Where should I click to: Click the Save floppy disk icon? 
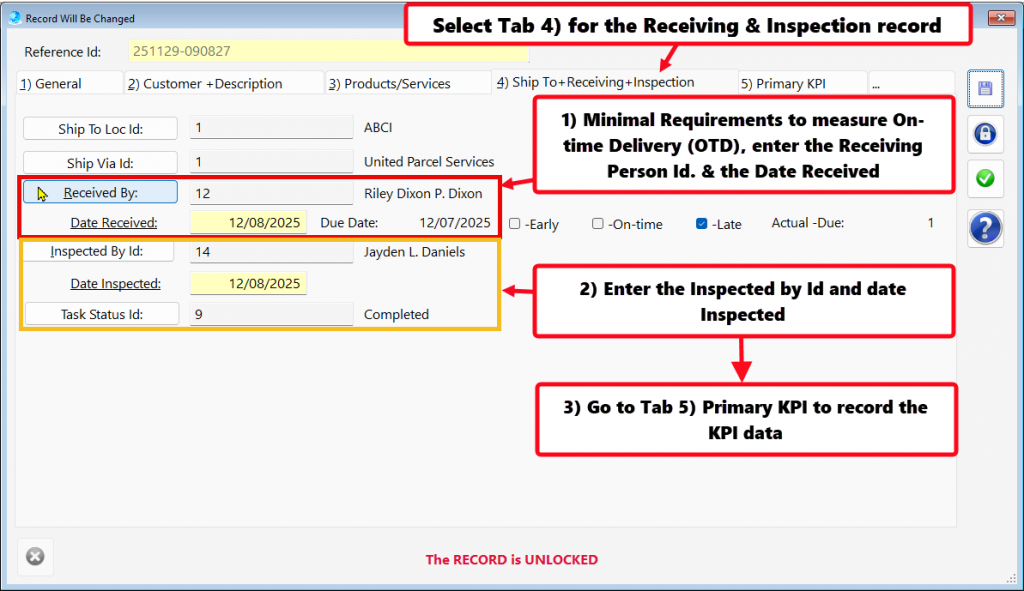click(985, 90)
